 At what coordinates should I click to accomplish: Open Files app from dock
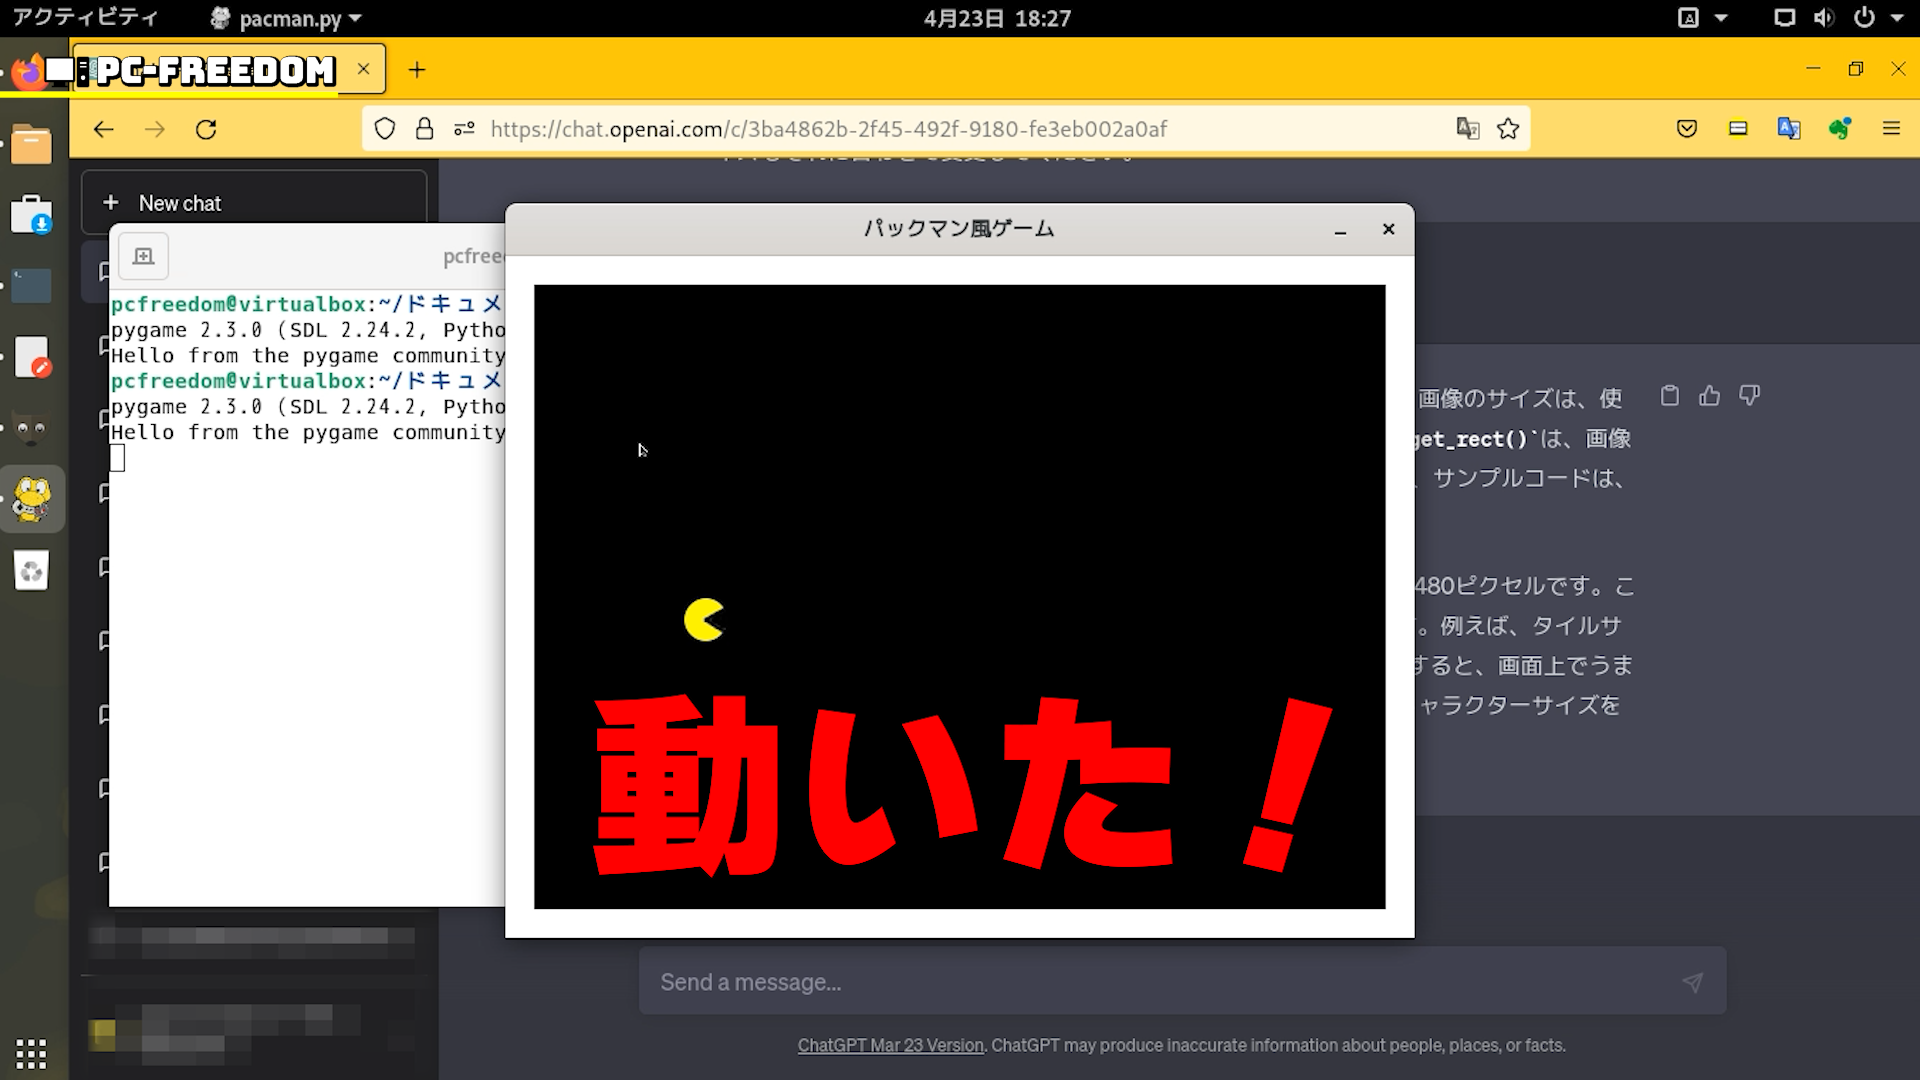31,145
